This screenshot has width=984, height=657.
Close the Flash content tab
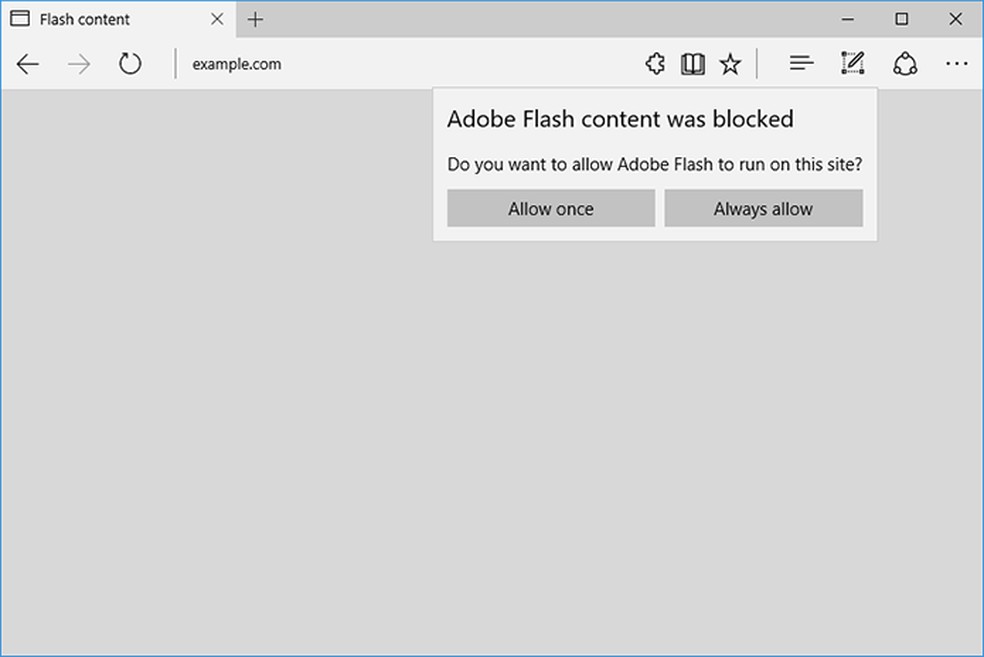[217, 19]
